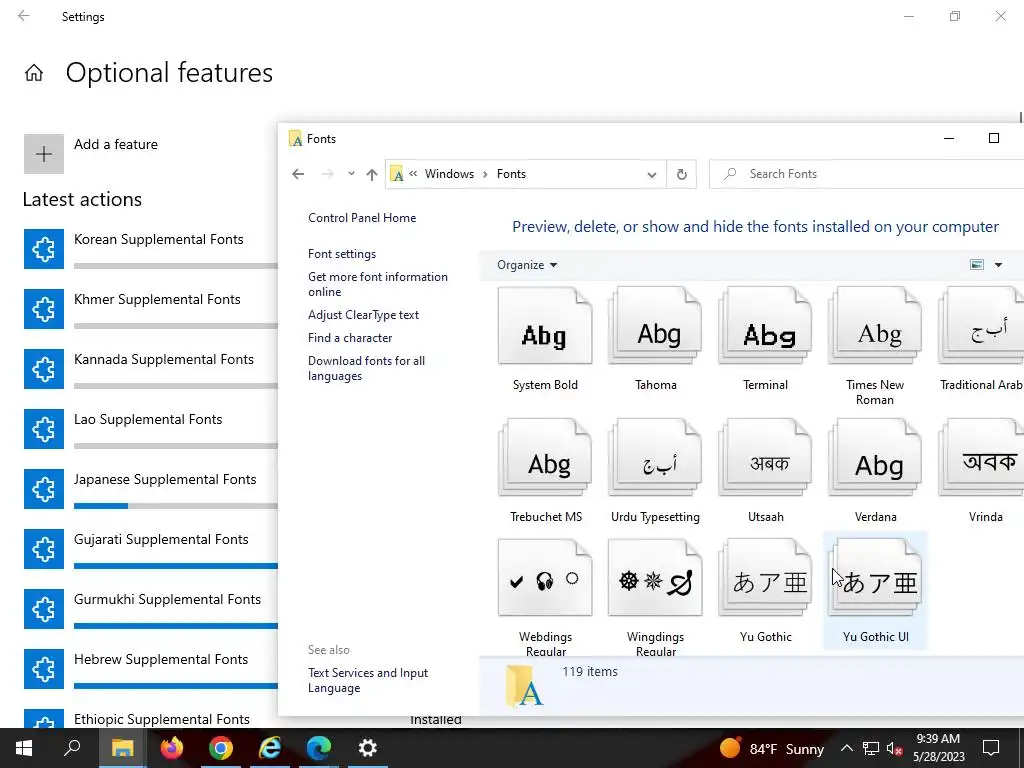Screen dimensions: 1024x768
Task: Open Text Services and Input Language
Action: 368,680
